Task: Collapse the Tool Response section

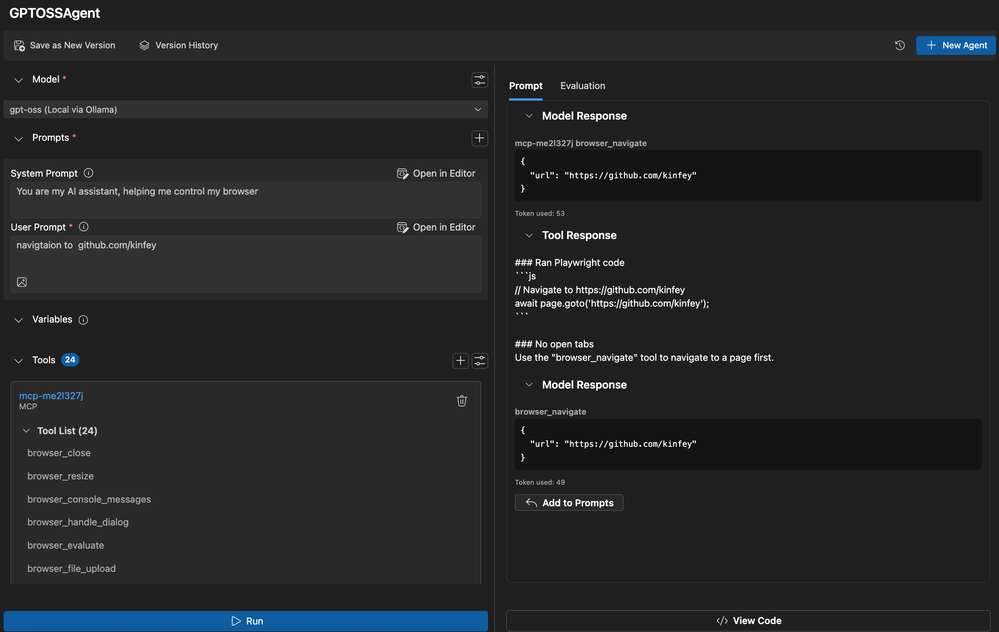Action: [x=529, y=236]
